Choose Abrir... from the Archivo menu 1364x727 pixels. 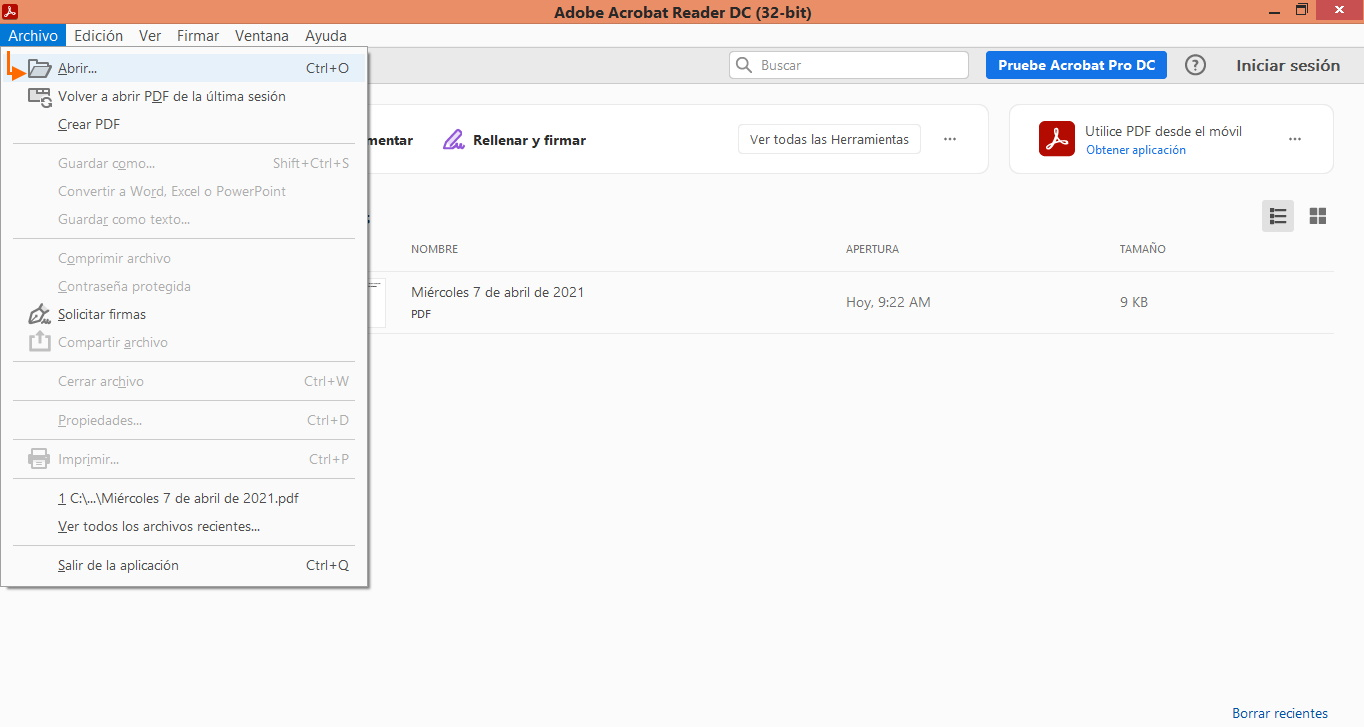tap(185, 68)
